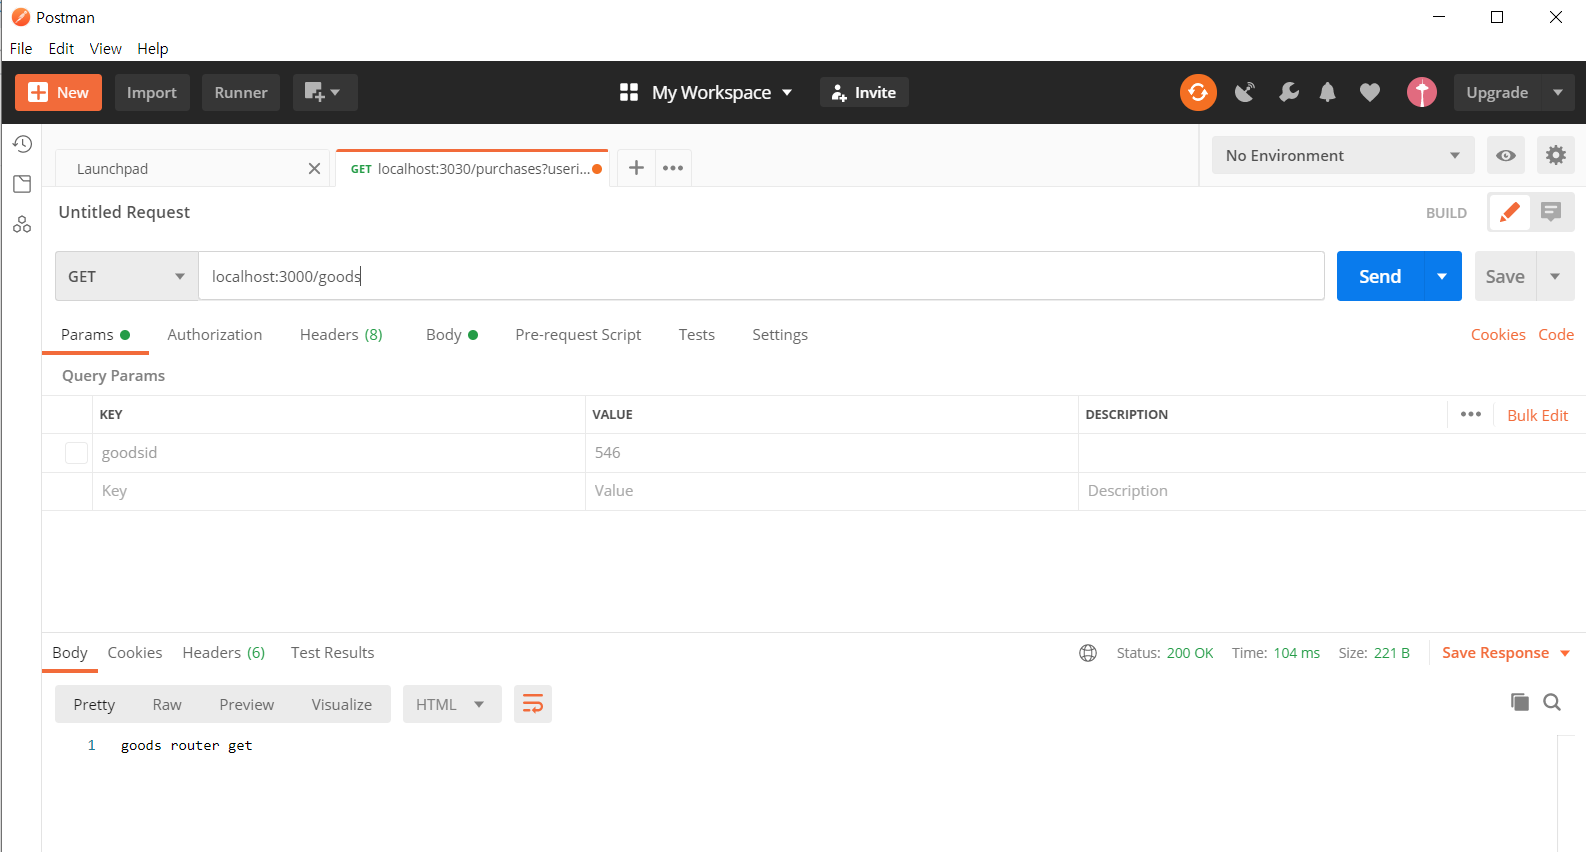The height and width of the screenshot is (852, 1586).
Task: Click the orange sync status icon
Action: point(1198,92)
